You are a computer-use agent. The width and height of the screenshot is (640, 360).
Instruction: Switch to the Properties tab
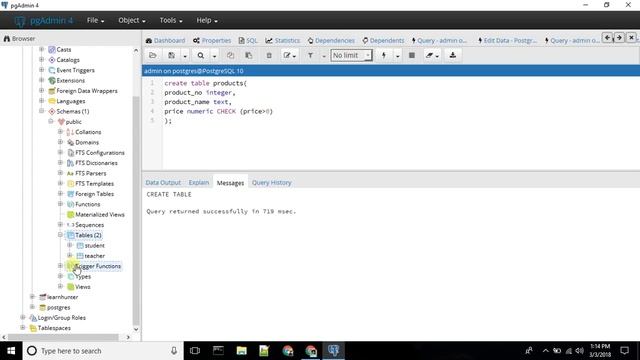[x=212, y=40]
